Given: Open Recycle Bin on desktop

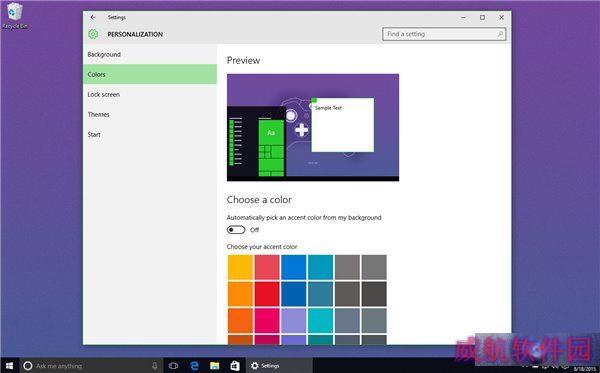Looking at the screenshot, I should click(15, 16).
